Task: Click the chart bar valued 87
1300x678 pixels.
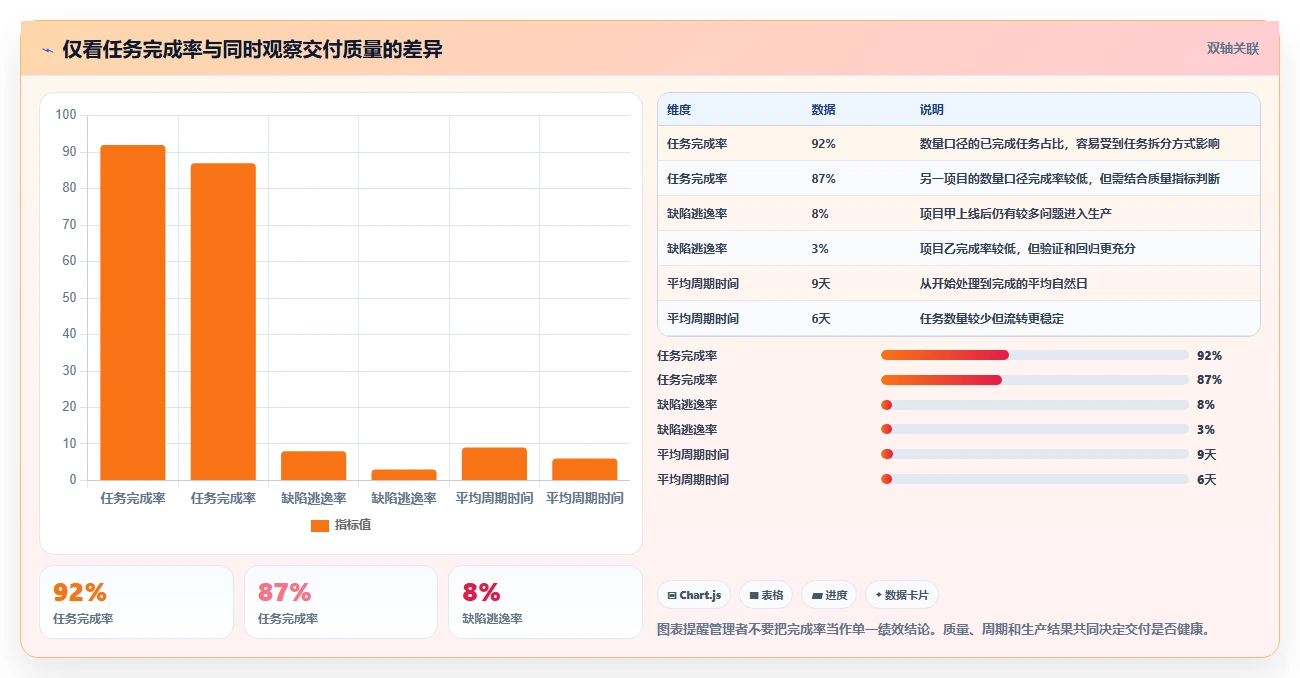Action: (223, 322)
